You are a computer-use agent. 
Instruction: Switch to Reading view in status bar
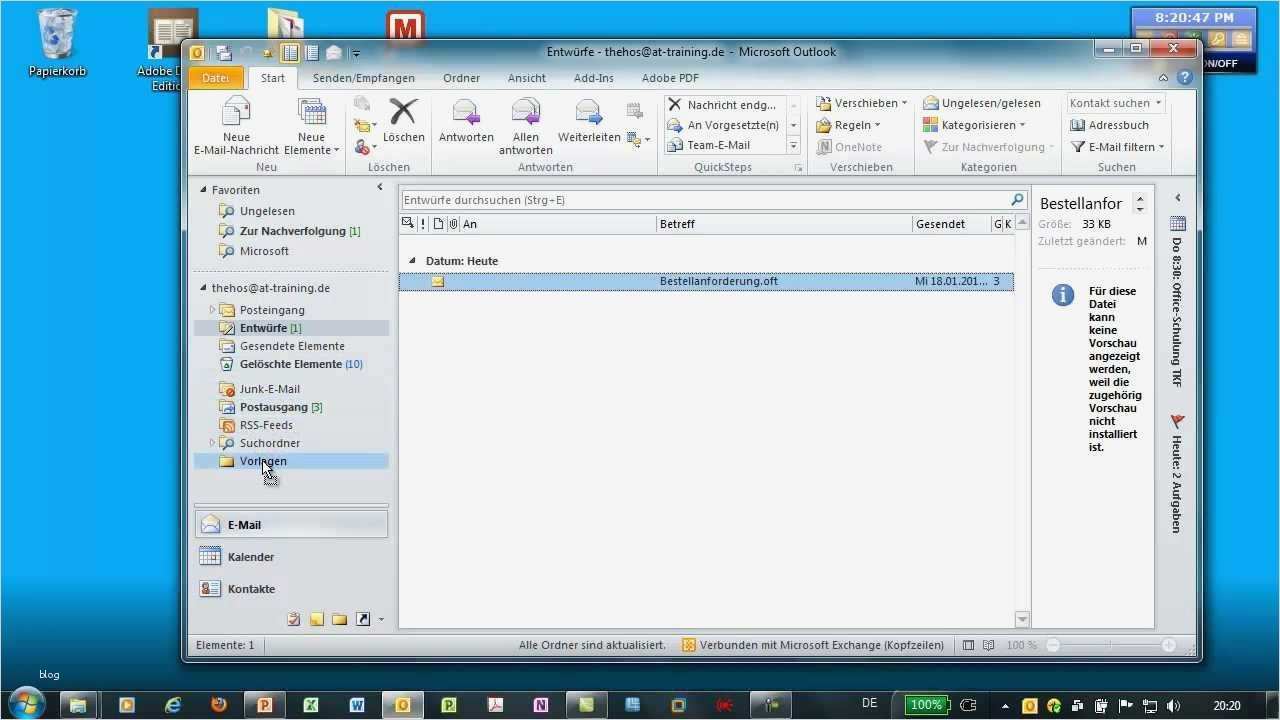pyautogui.click(x=988, y=645)
